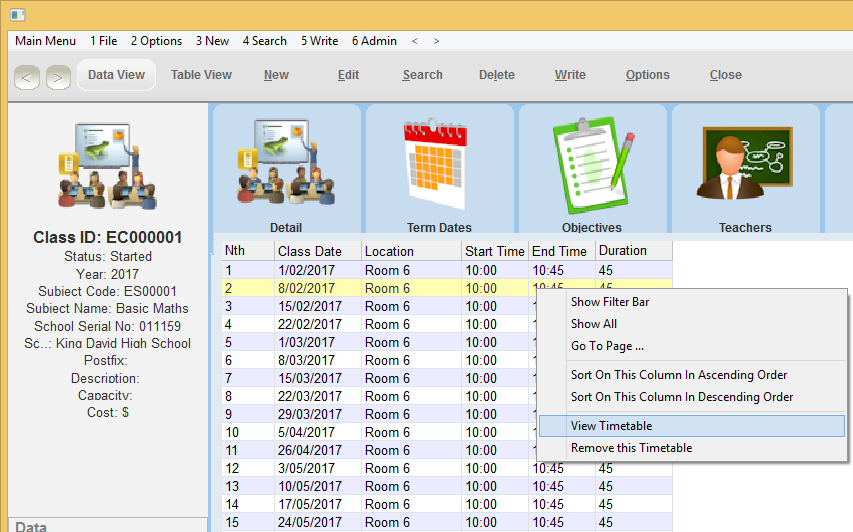This screenshot has width=853, height=532.
Task: Click the class picture in left panel
Action: 109,167
